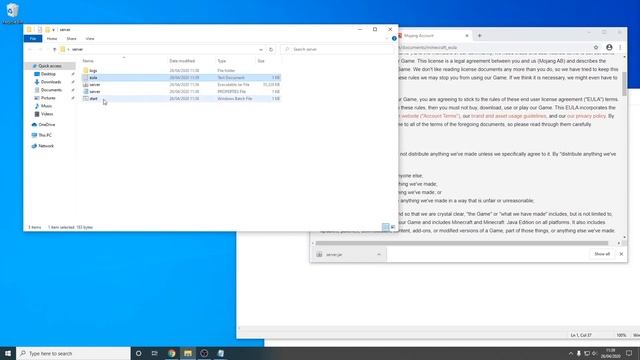
Task: Open Documents in navigation pane
Action: tap(51, 90)
